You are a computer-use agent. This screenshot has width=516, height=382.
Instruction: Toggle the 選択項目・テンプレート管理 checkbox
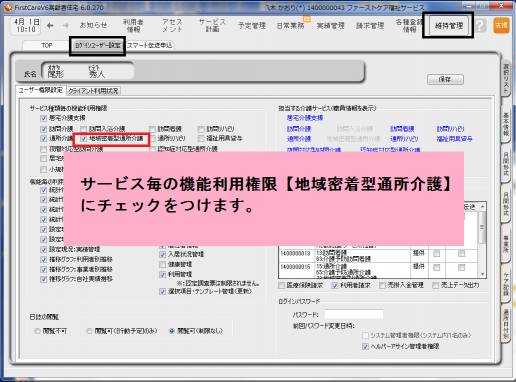coord(163,291)
